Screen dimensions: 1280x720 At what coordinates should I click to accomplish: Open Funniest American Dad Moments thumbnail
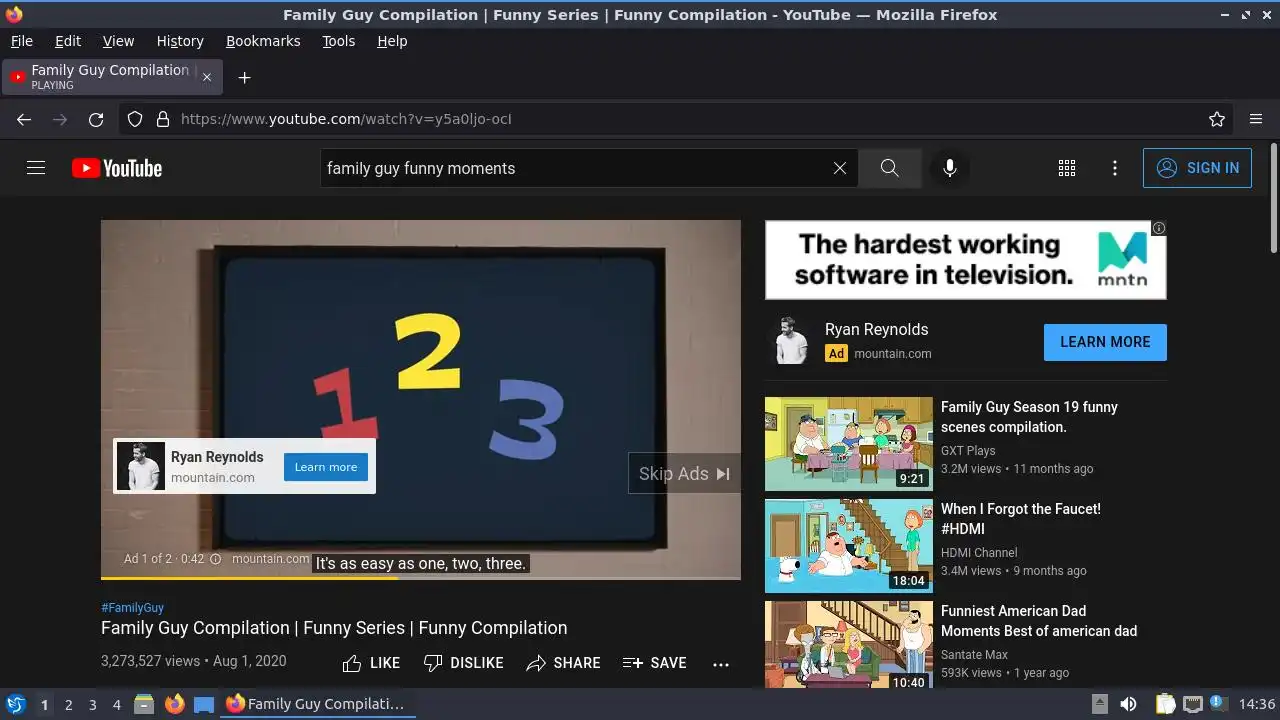(x=849, y=644)
